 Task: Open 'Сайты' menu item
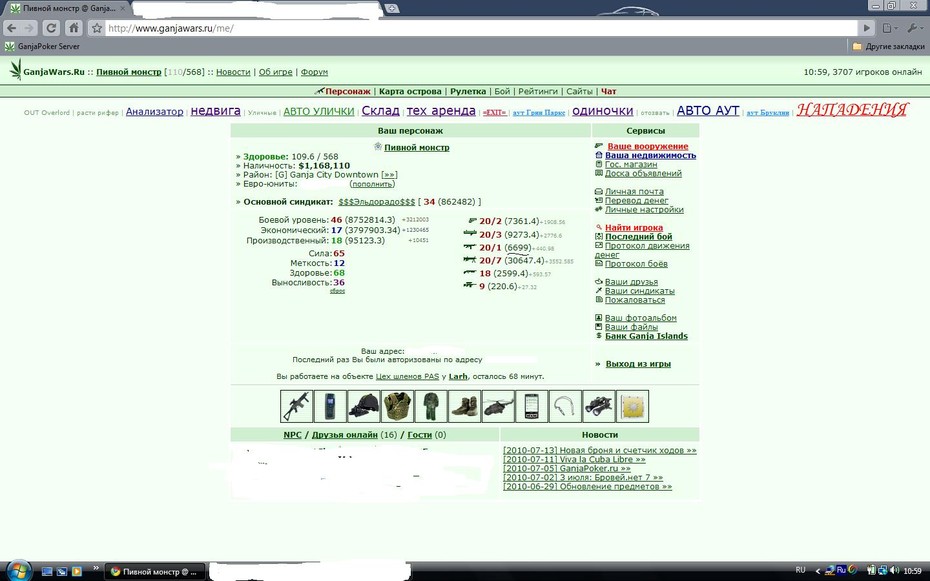[579, 91]
